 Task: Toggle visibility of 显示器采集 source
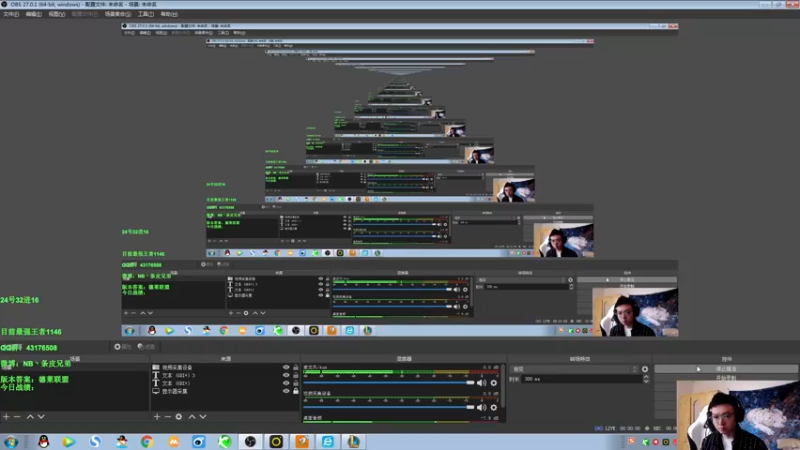pos(286,391)
